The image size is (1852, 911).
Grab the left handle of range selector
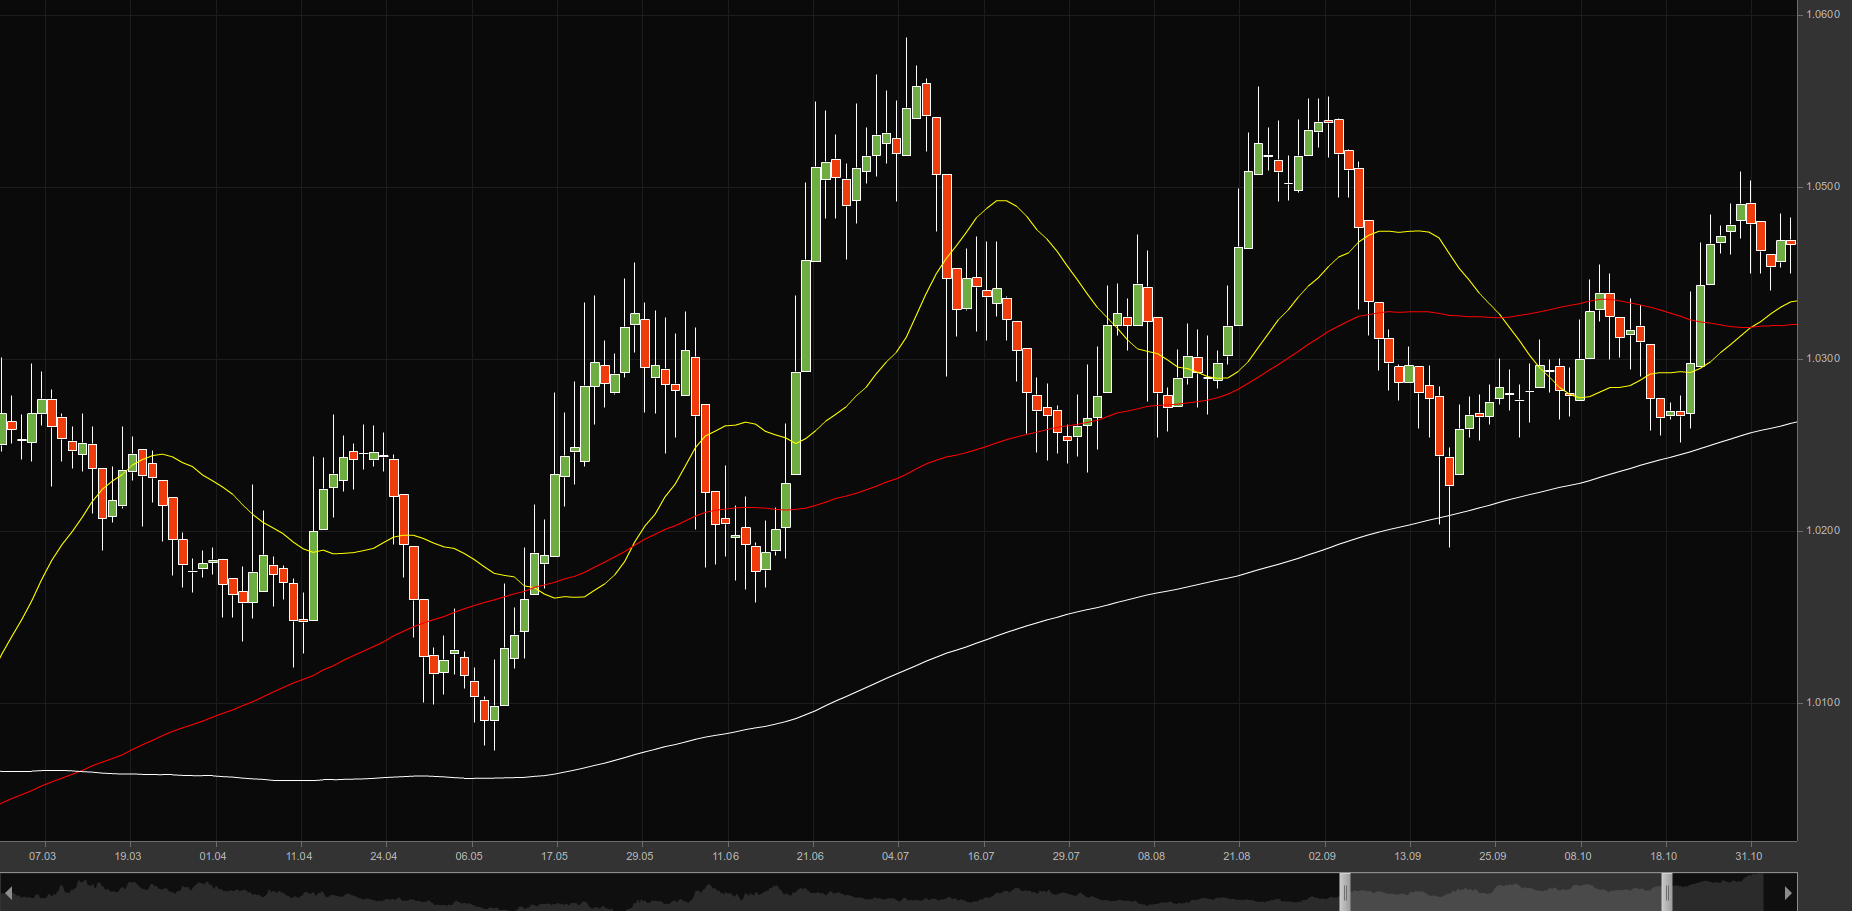click(x=1345, y=892)
